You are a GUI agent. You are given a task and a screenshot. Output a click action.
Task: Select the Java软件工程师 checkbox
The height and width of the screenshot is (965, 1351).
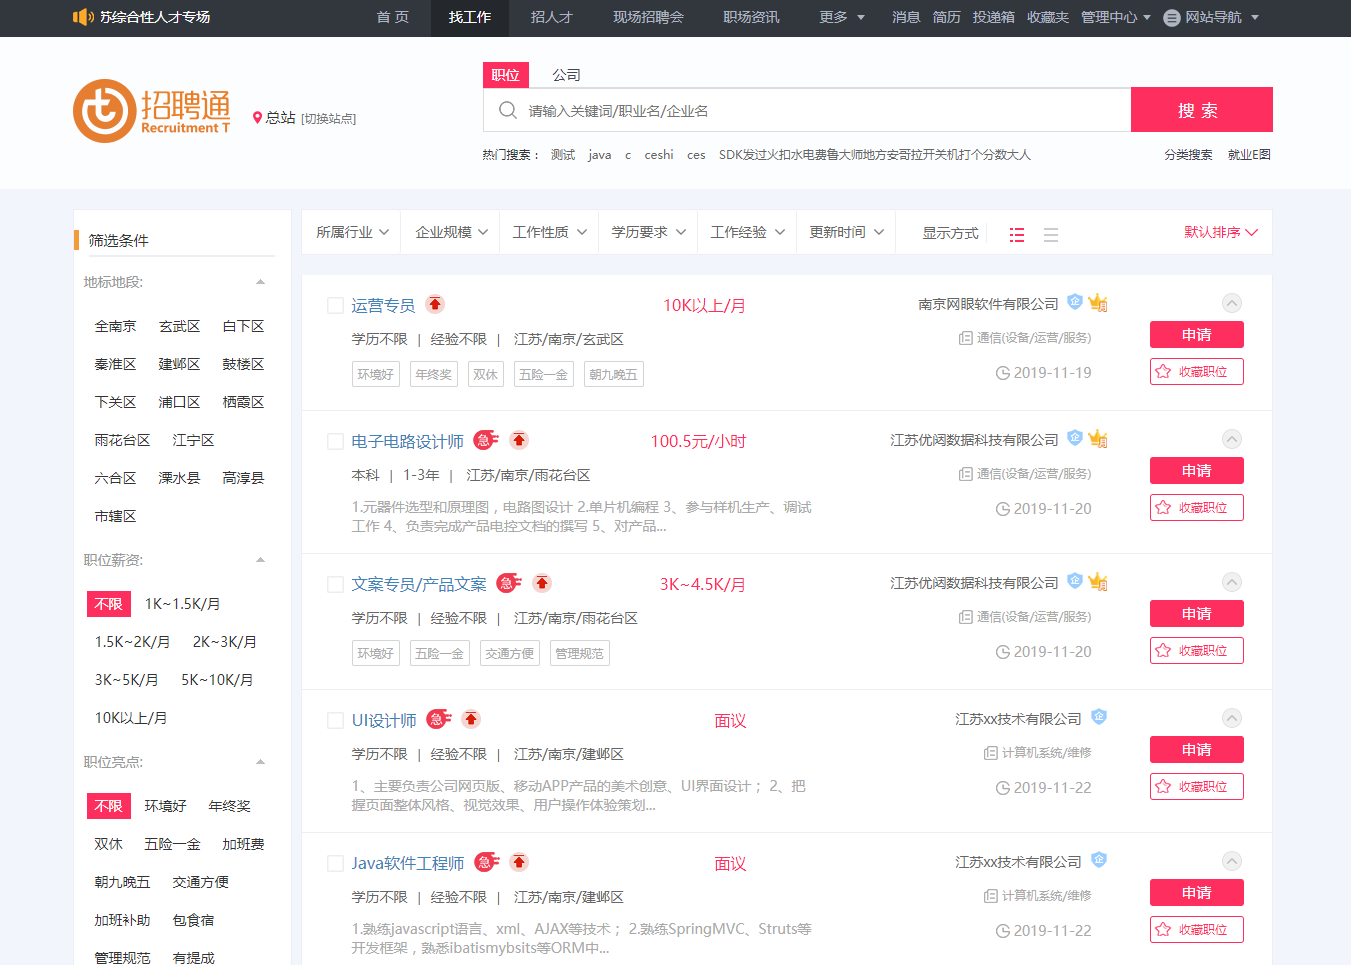pyautogui.click(x=336, y=863)
